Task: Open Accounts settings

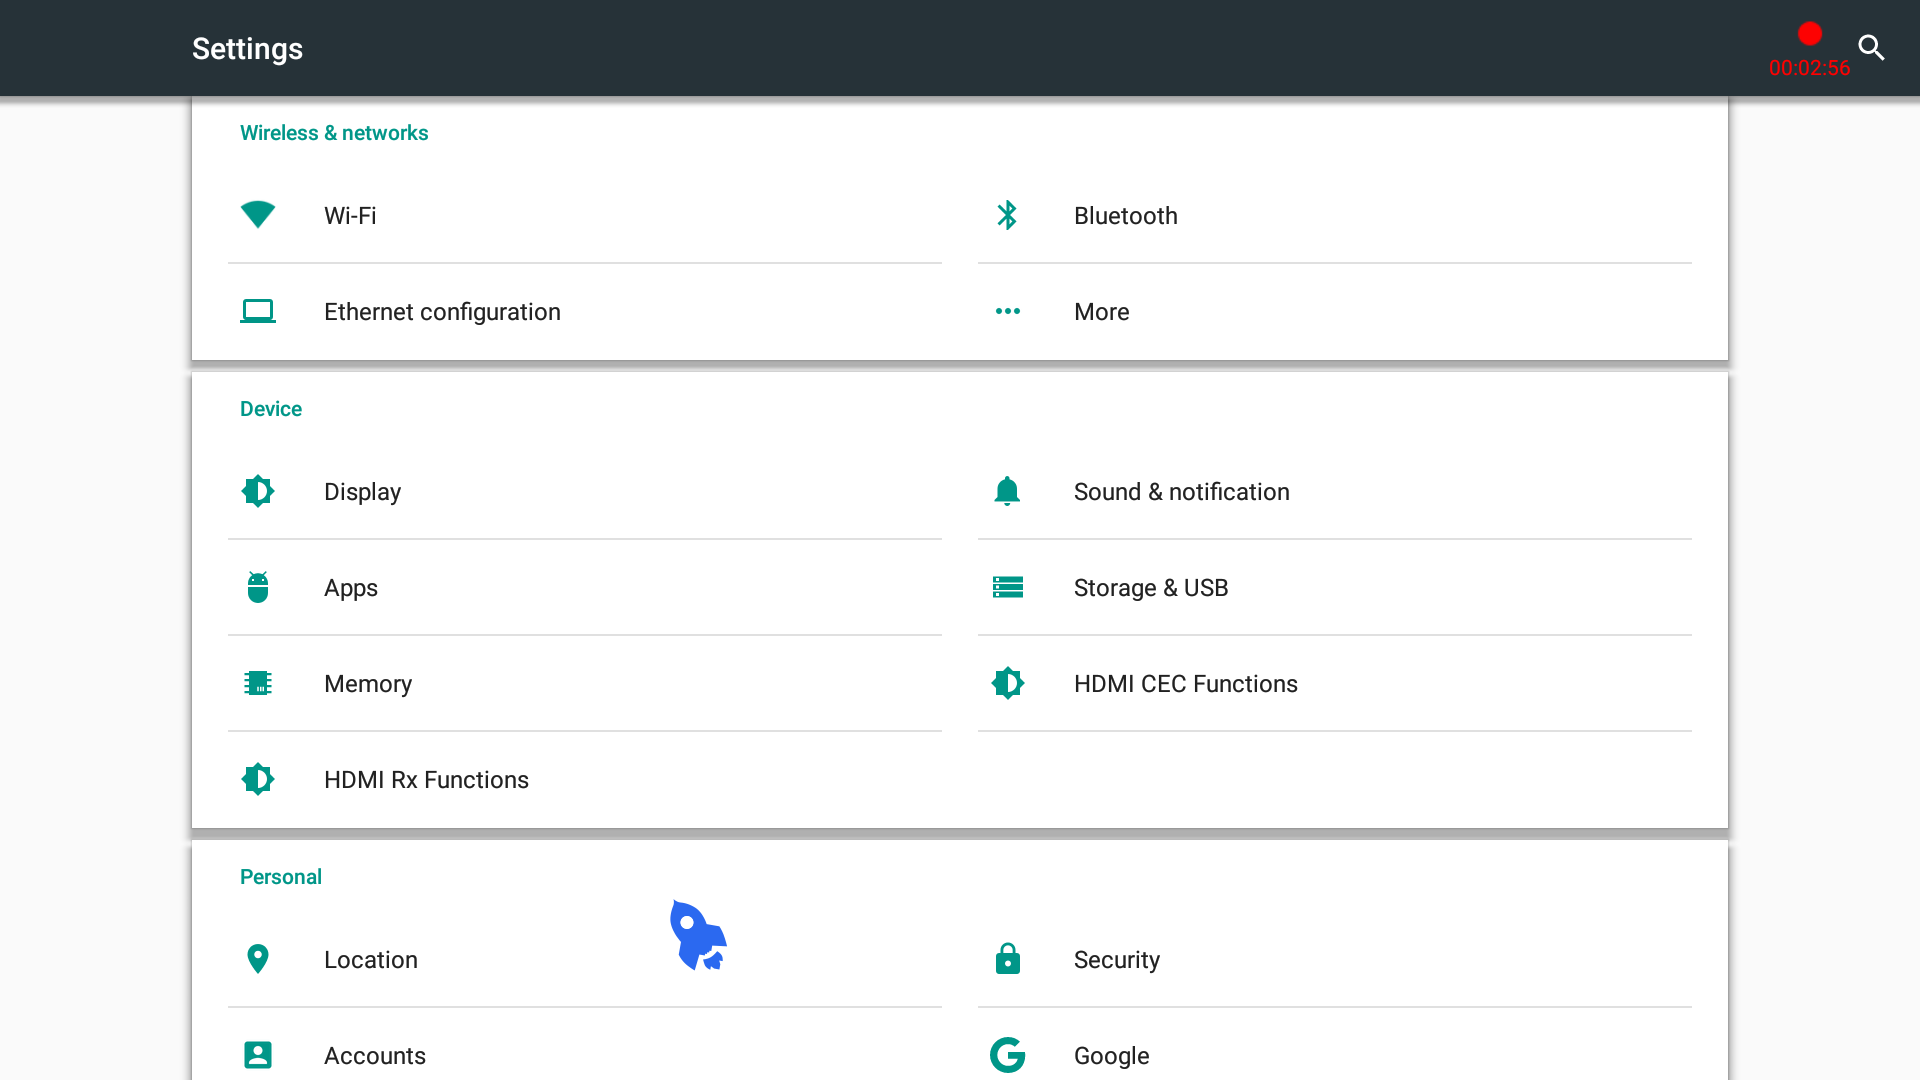Action: click(374, 1056)
